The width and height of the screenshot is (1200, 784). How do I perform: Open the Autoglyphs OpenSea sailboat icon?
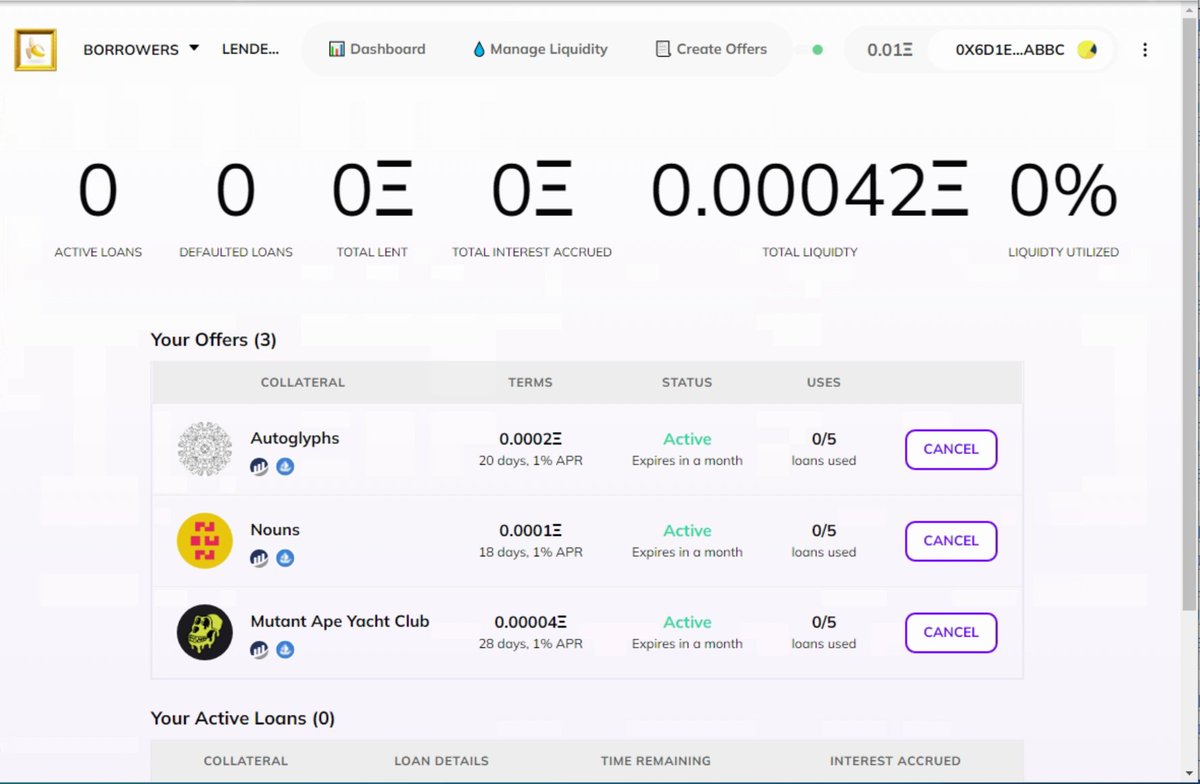click(285, 467)
